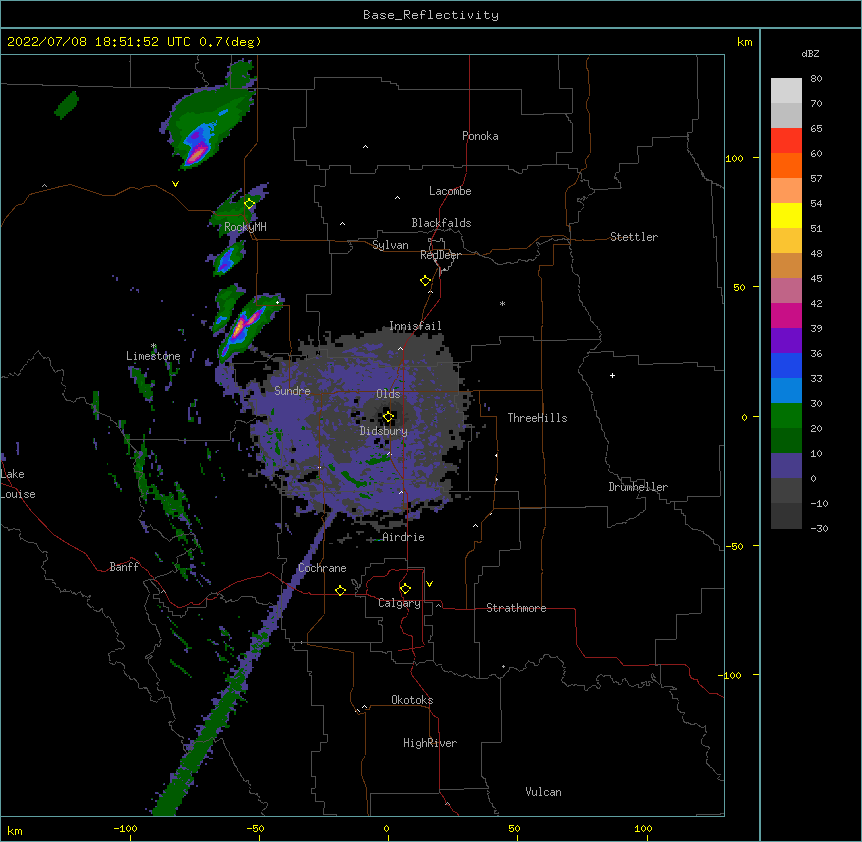Click the 50 tick label on the right axis

click(x=739, y=287)
